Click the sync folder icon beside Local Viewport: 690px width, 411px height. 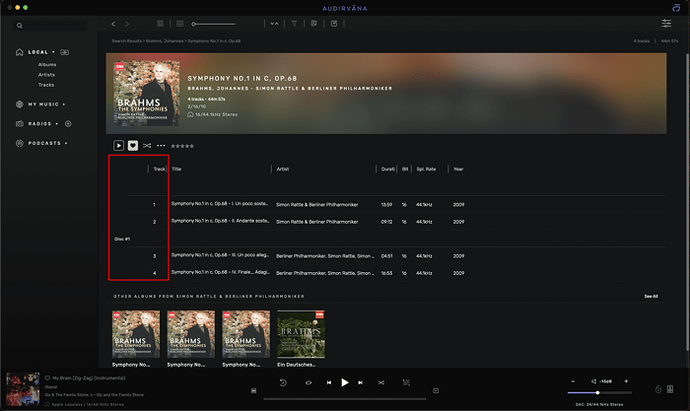(64, 52)
